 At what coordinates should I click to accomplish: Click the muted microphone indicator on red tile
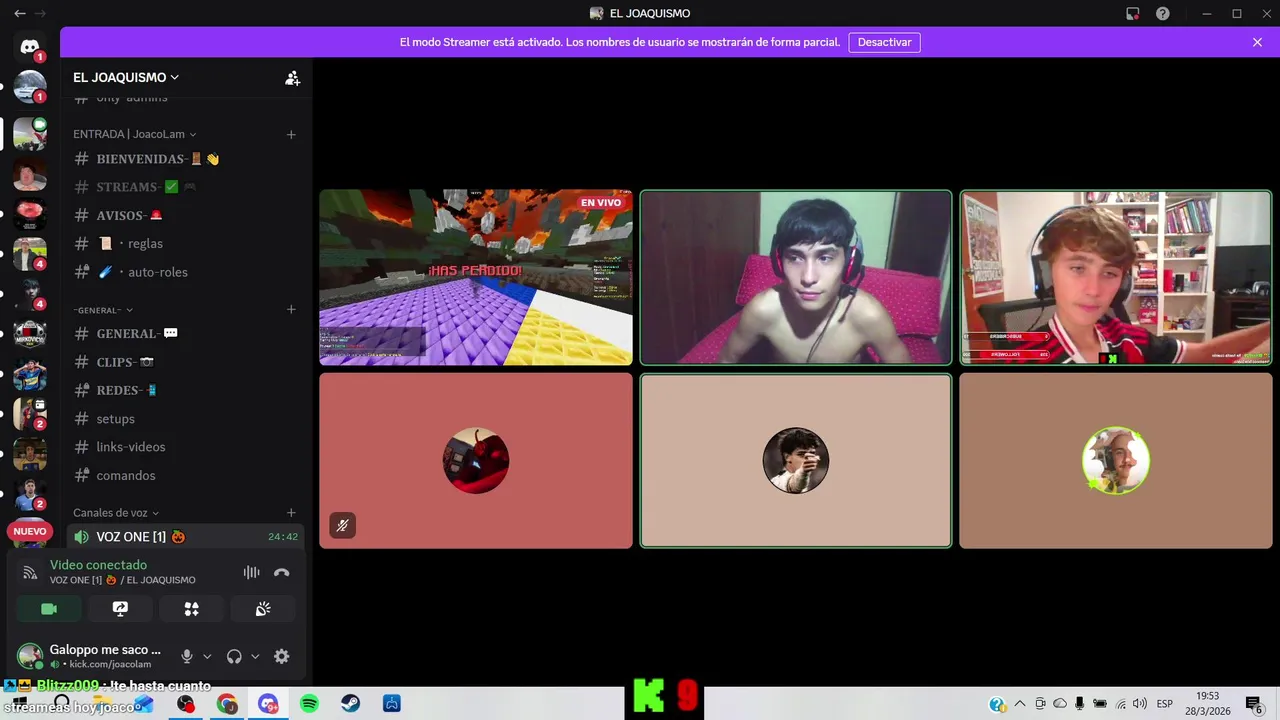pyautogui.click(x=343, y=525)
